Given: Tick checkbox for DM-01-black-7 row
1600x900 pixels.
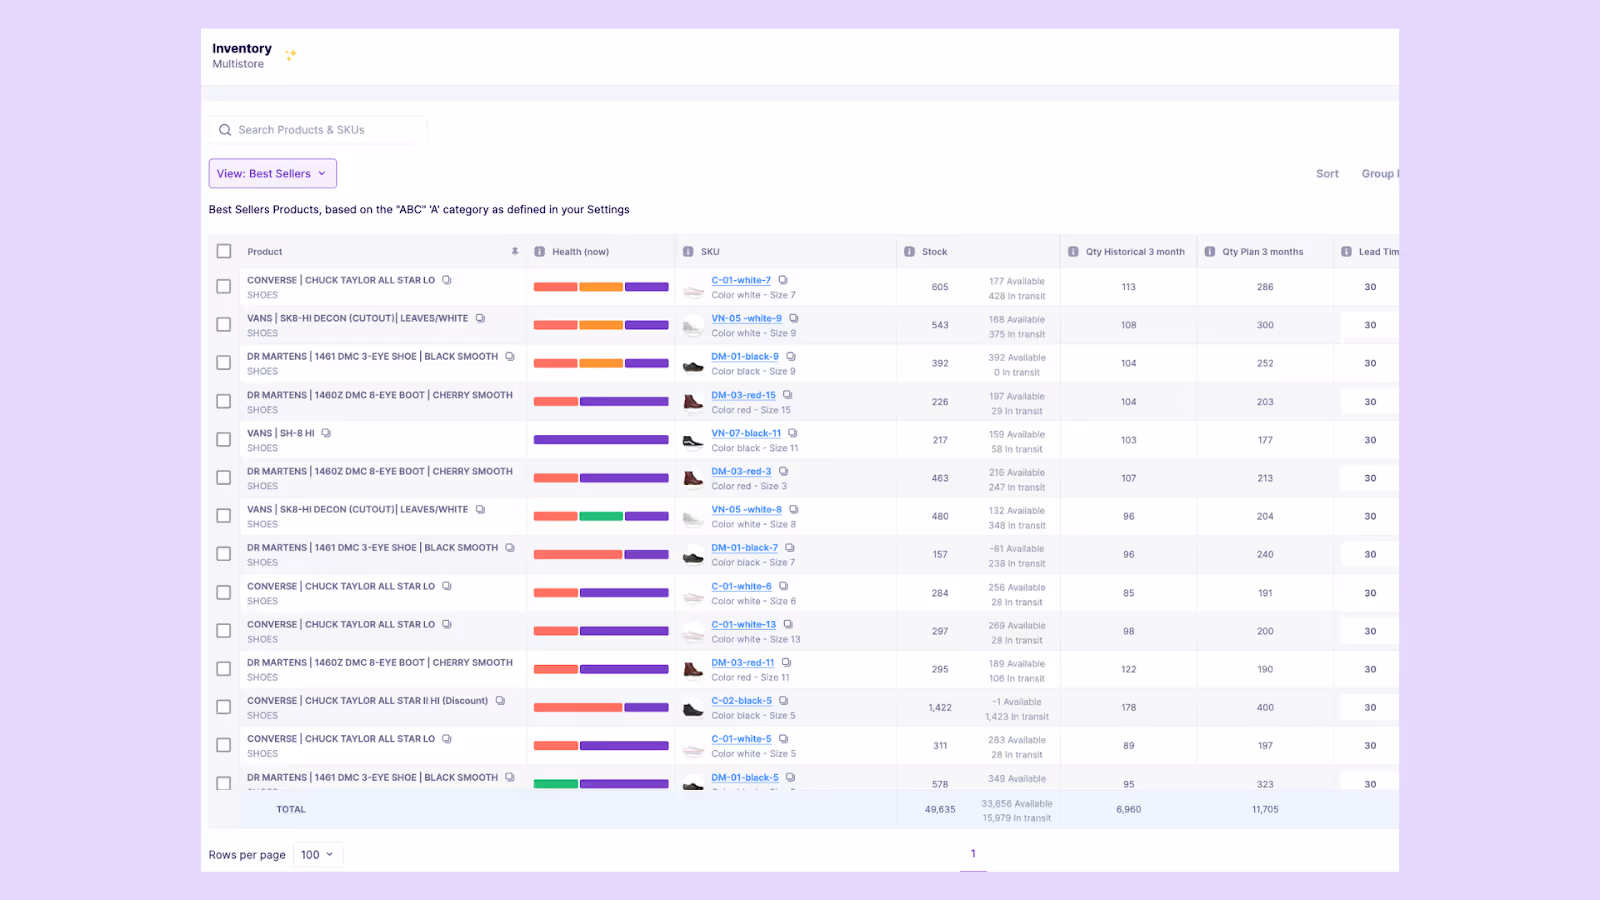Looking at the screenshot, I should [x=224, y=554].
